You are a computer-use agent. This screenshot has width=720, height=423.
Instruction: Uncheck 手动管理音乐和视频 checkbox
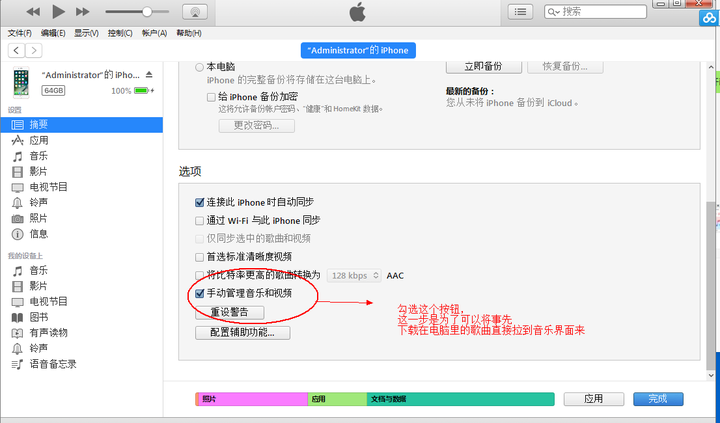click(x=199, y=293)
